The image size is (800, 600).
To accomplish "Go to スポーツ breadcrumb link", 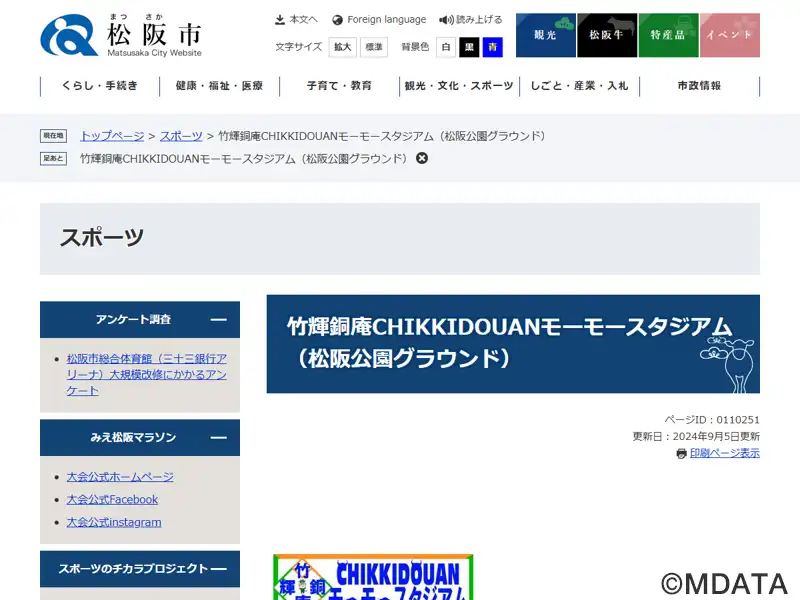I will pyautogui.click(x=181, y=136).
